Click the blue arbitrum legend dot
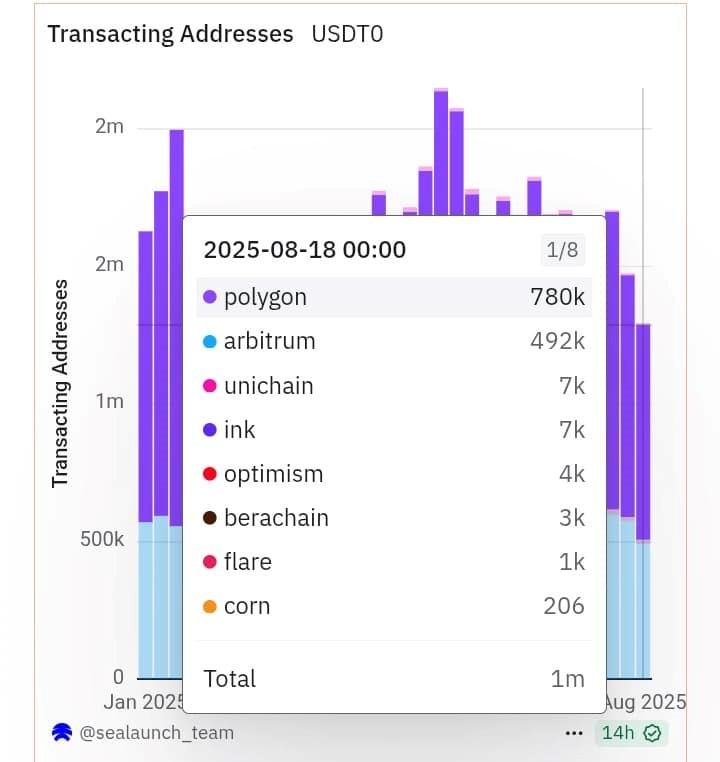The width and height of the screenshot is (720, 762). coord(209,341)
